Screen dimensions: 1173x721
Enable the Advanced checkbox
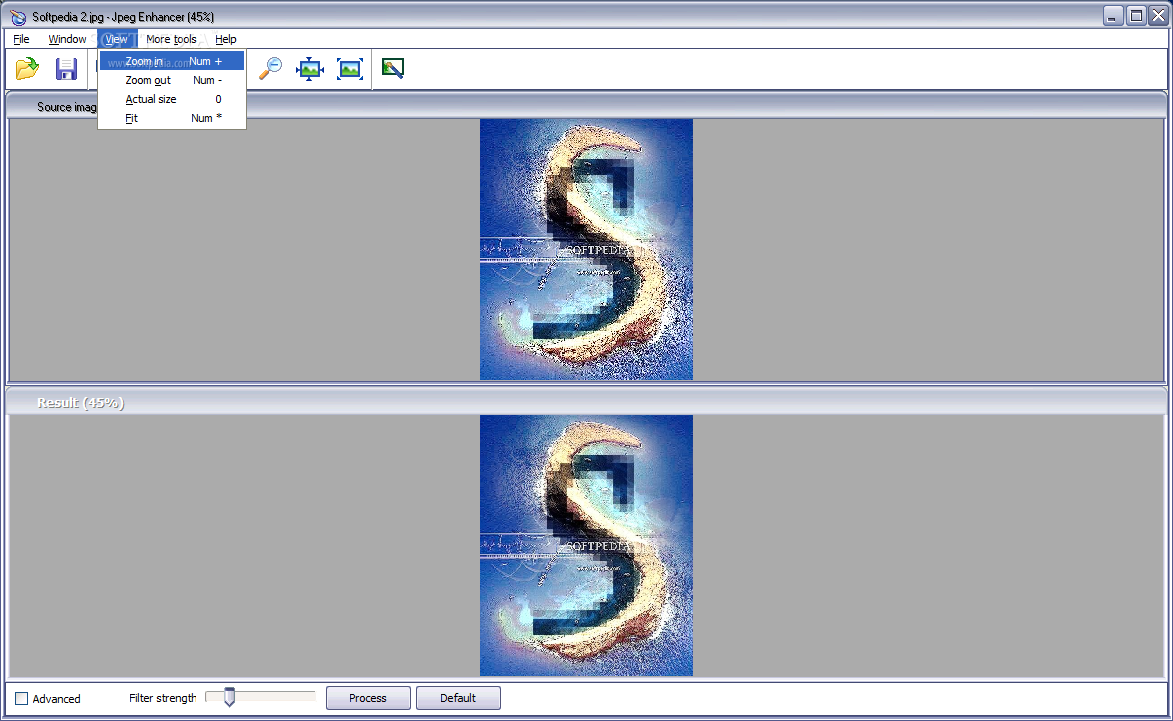click(x=22, y=699)
